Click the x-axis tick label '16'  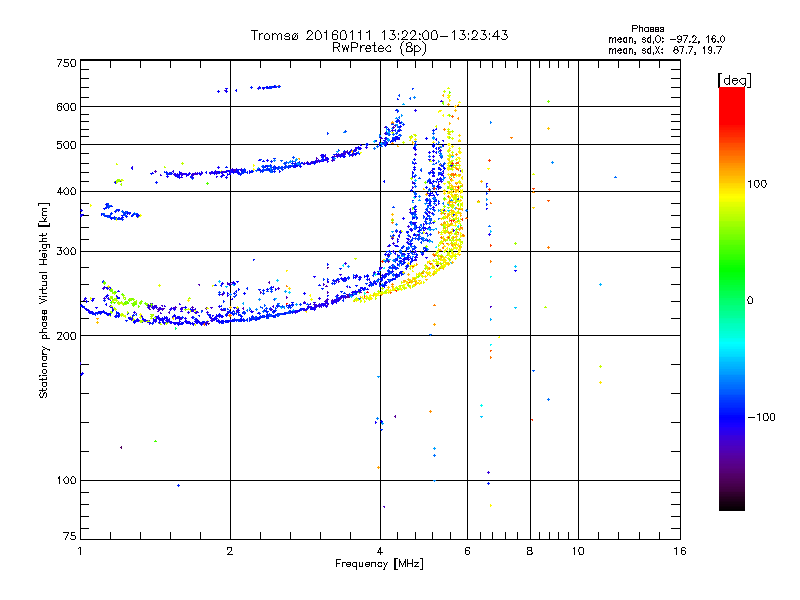[680, 551]
